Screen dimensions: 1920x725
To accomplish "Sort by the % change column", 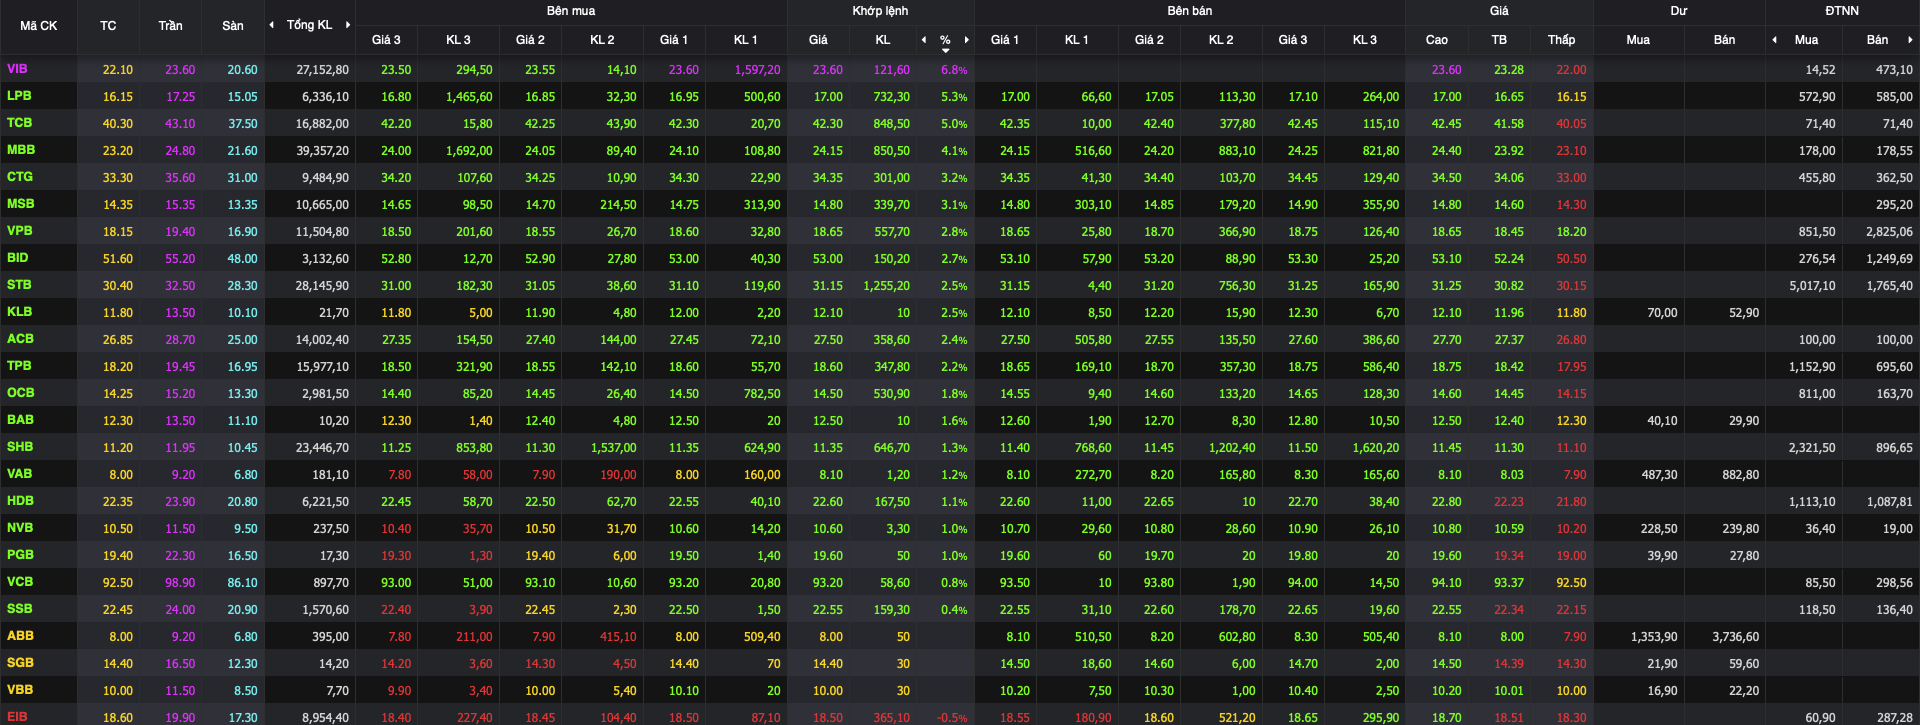I will point(945,41).
